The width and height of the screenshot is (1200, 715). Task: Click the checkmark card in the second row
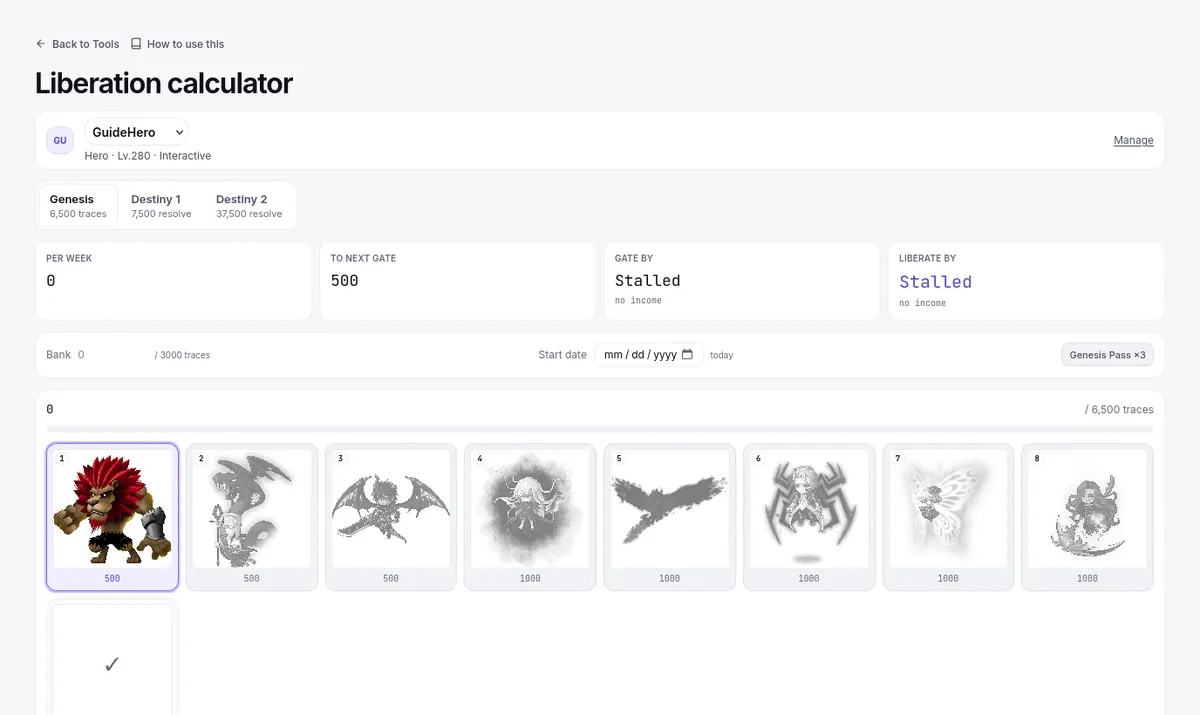click(112, 658)
